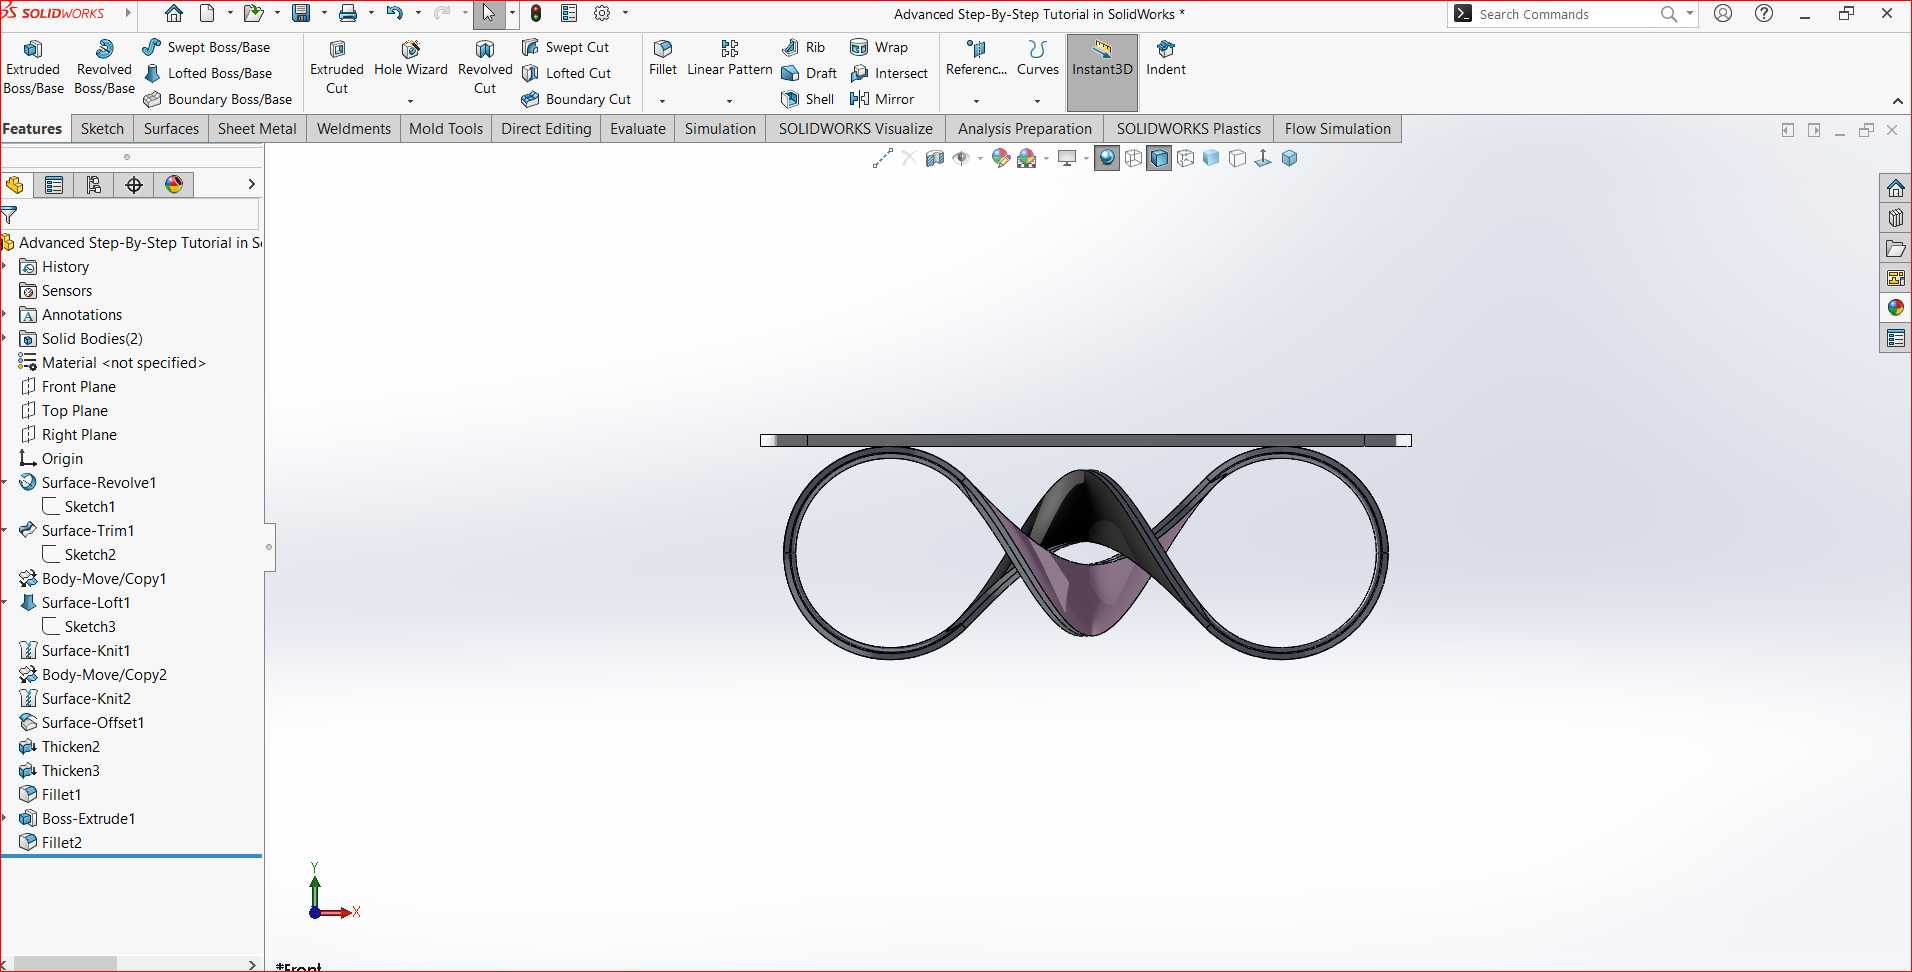Select the Front Plane item
Image resolution: width=1912 pixels, height=972 pixels.
[79, 386]
